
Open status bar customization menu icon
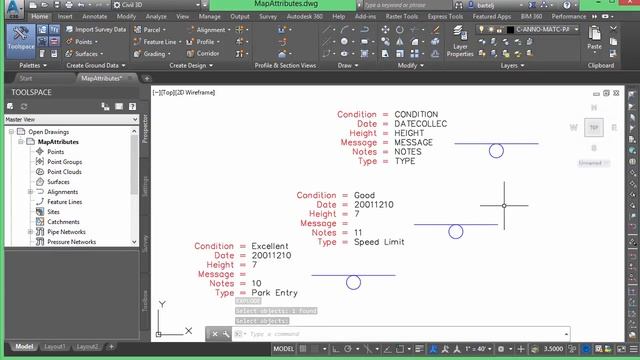pos(633,349)
